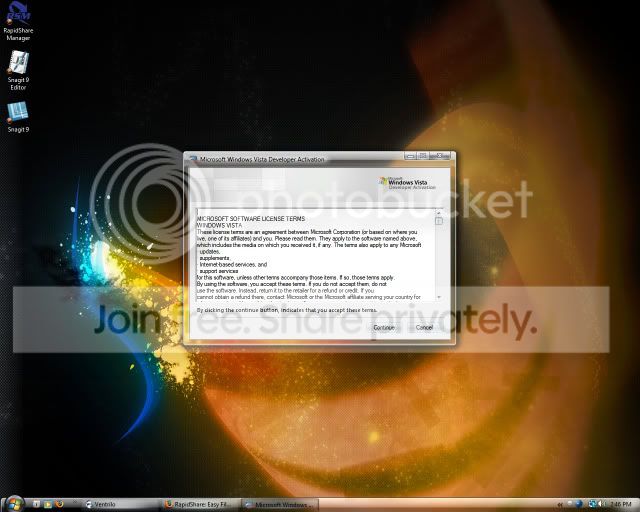Click the Windows Vista Developer Activation logo
The width and height of the screenshot is (640, 512).
tap(407, 183)
